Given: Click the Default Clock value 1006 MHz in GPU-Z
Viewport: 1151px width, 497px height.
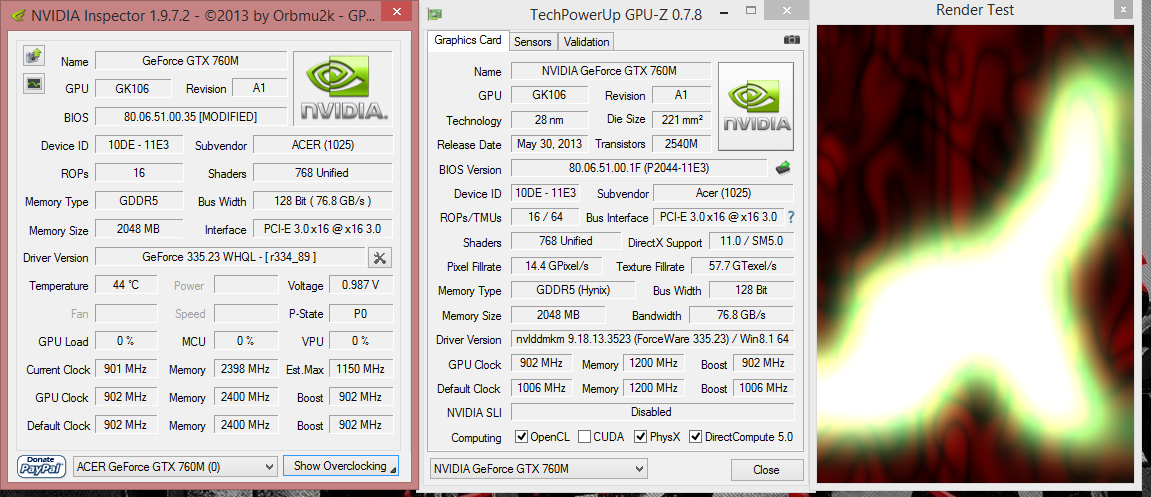Looking at the screenshot, I should click(x=540, y=388).
